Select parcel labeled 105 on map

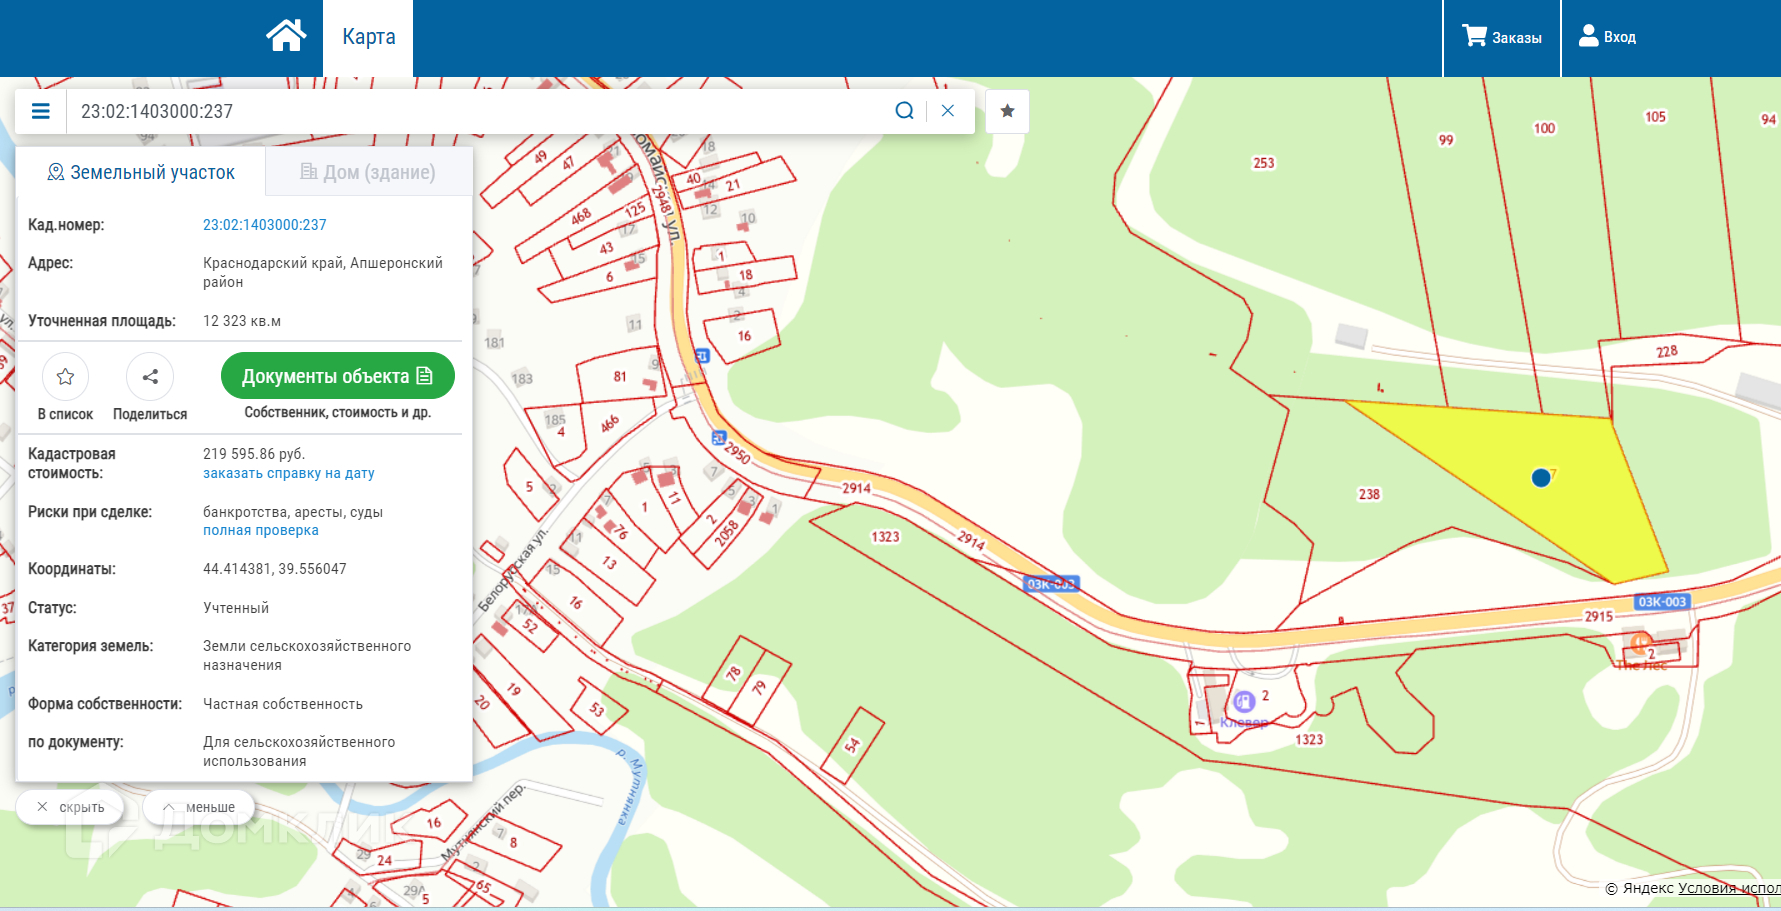click(1655, 117)
